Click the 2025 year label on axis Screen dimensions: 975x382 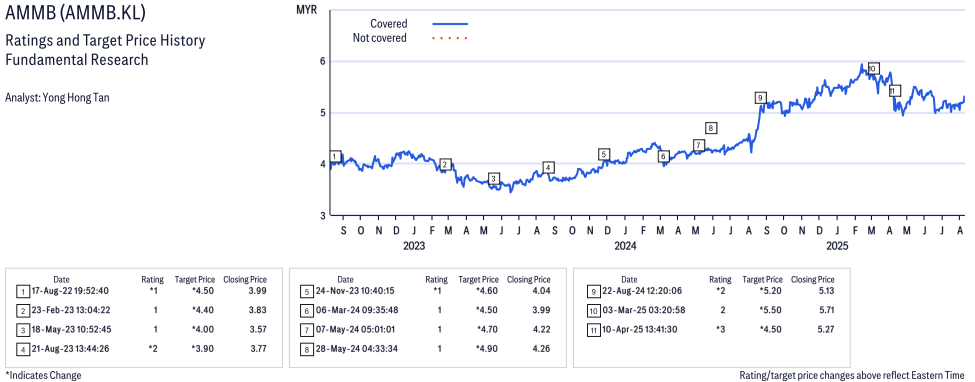[x=836, y=246]
